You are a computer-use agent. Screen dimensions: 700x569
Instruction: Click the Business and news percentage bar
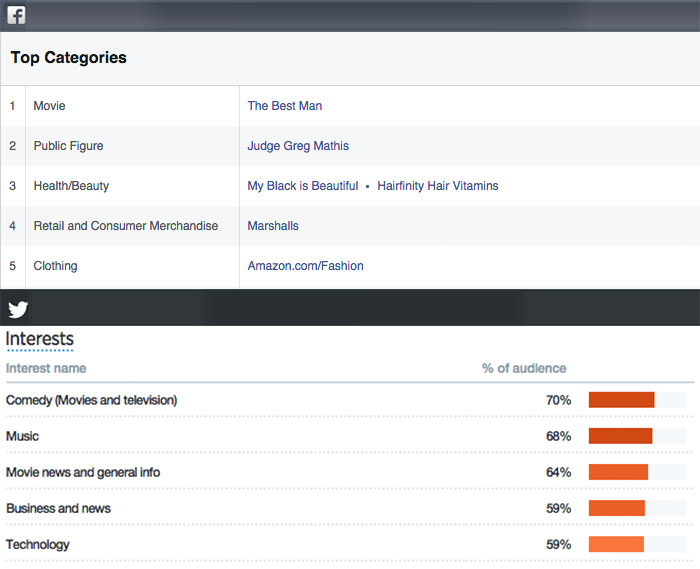click(x=637, y=508)
